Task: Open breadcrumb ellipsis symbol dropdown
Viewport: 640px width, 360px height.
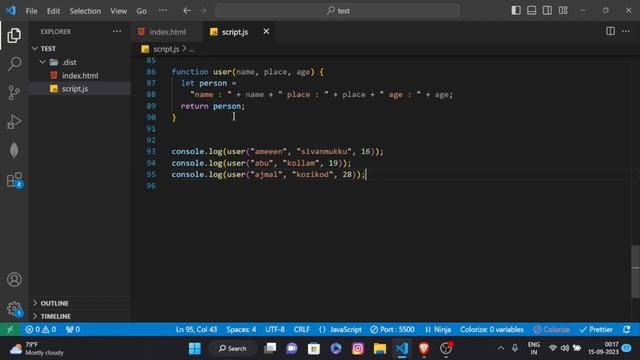Action: (x=191, y=49)
